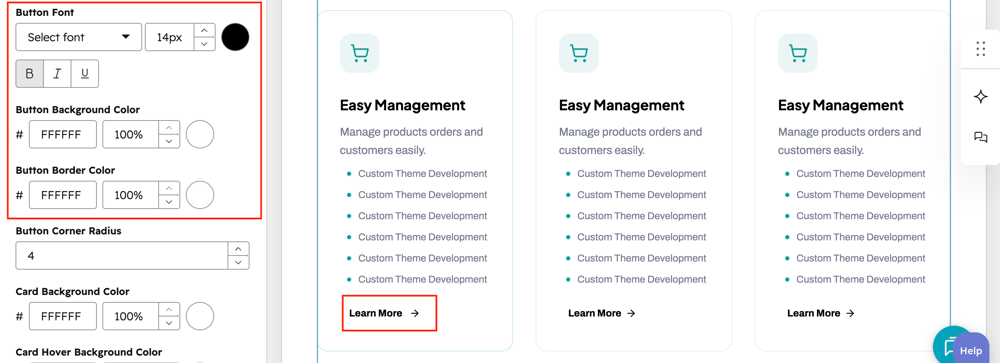The image size is (1000, 363).
Task: Click Learn More in the second card
Action: click(603, 313)
